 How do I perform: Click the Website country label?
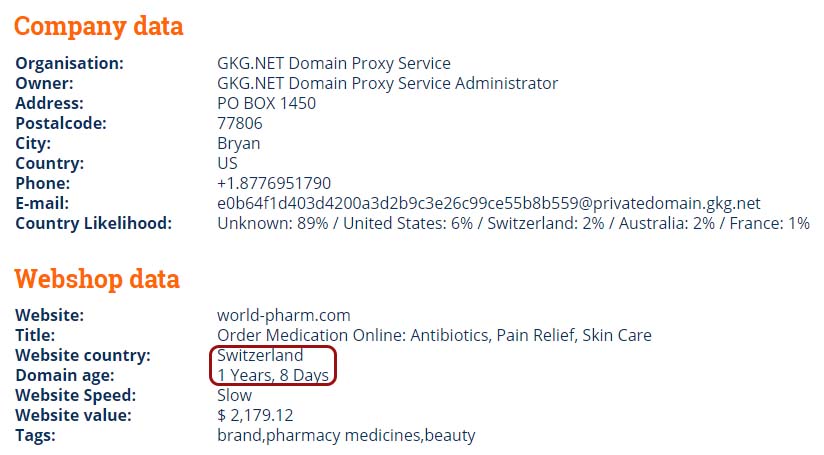tap(83, 355)
